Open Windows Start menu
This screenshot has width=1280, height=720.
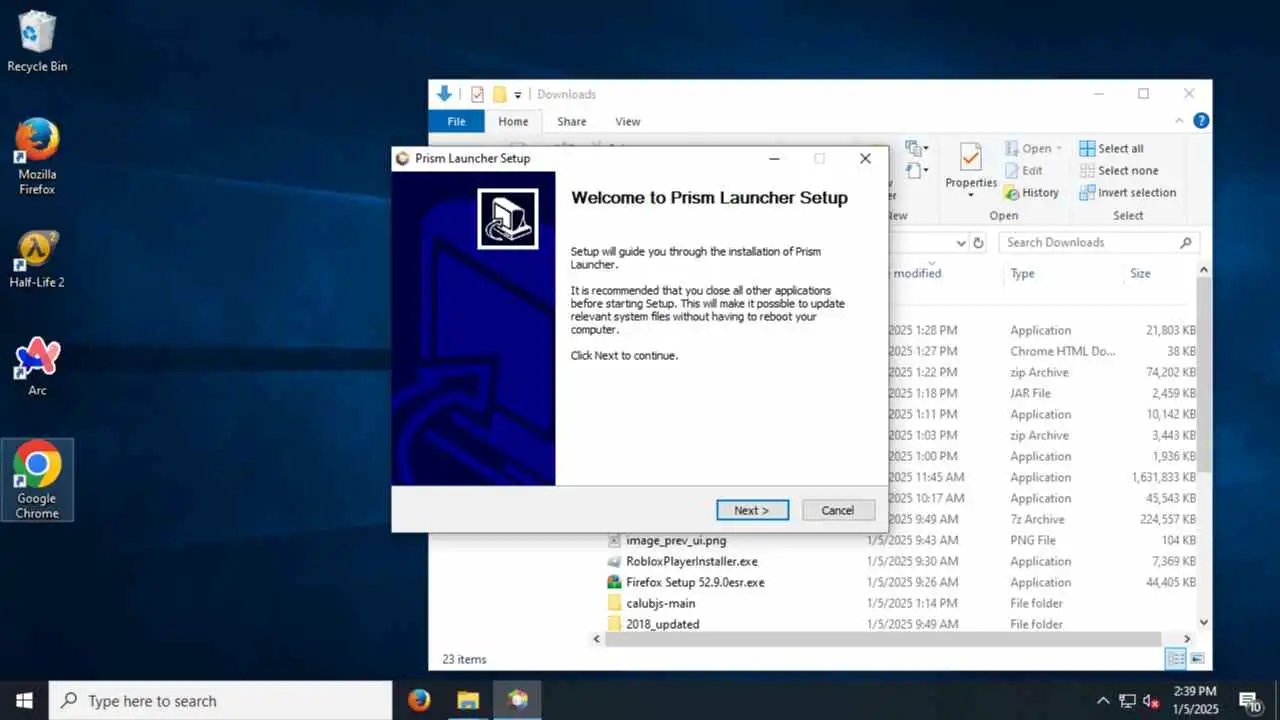tap(24, 700)
